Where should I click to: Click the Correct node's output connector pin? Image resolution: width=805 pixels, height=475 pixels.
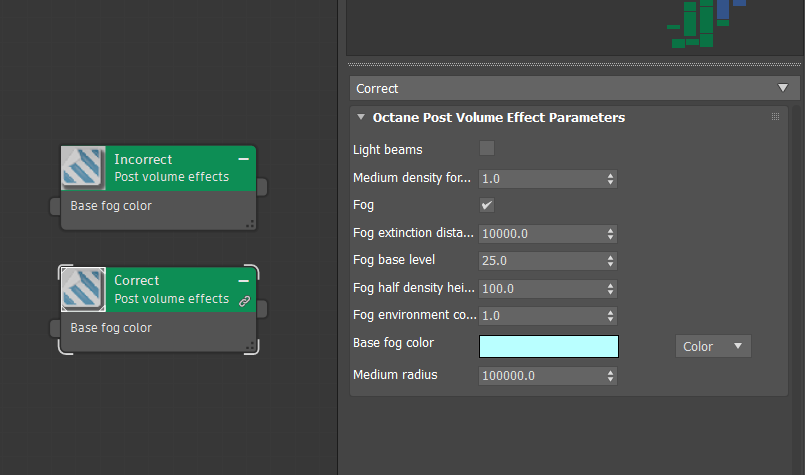(x=262, y=309)
